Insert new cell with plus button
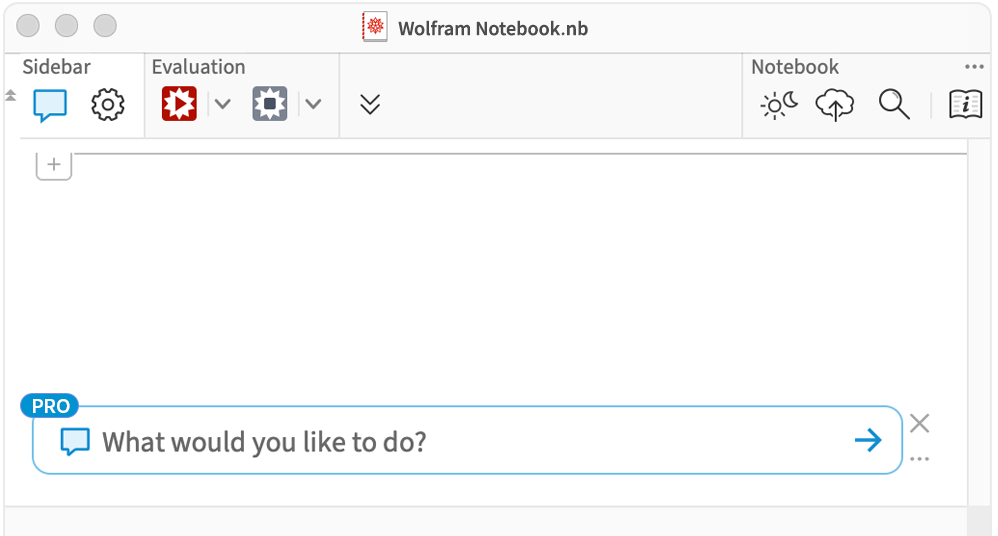The height and width of the screenshot is (536, 998). [54, 165]
